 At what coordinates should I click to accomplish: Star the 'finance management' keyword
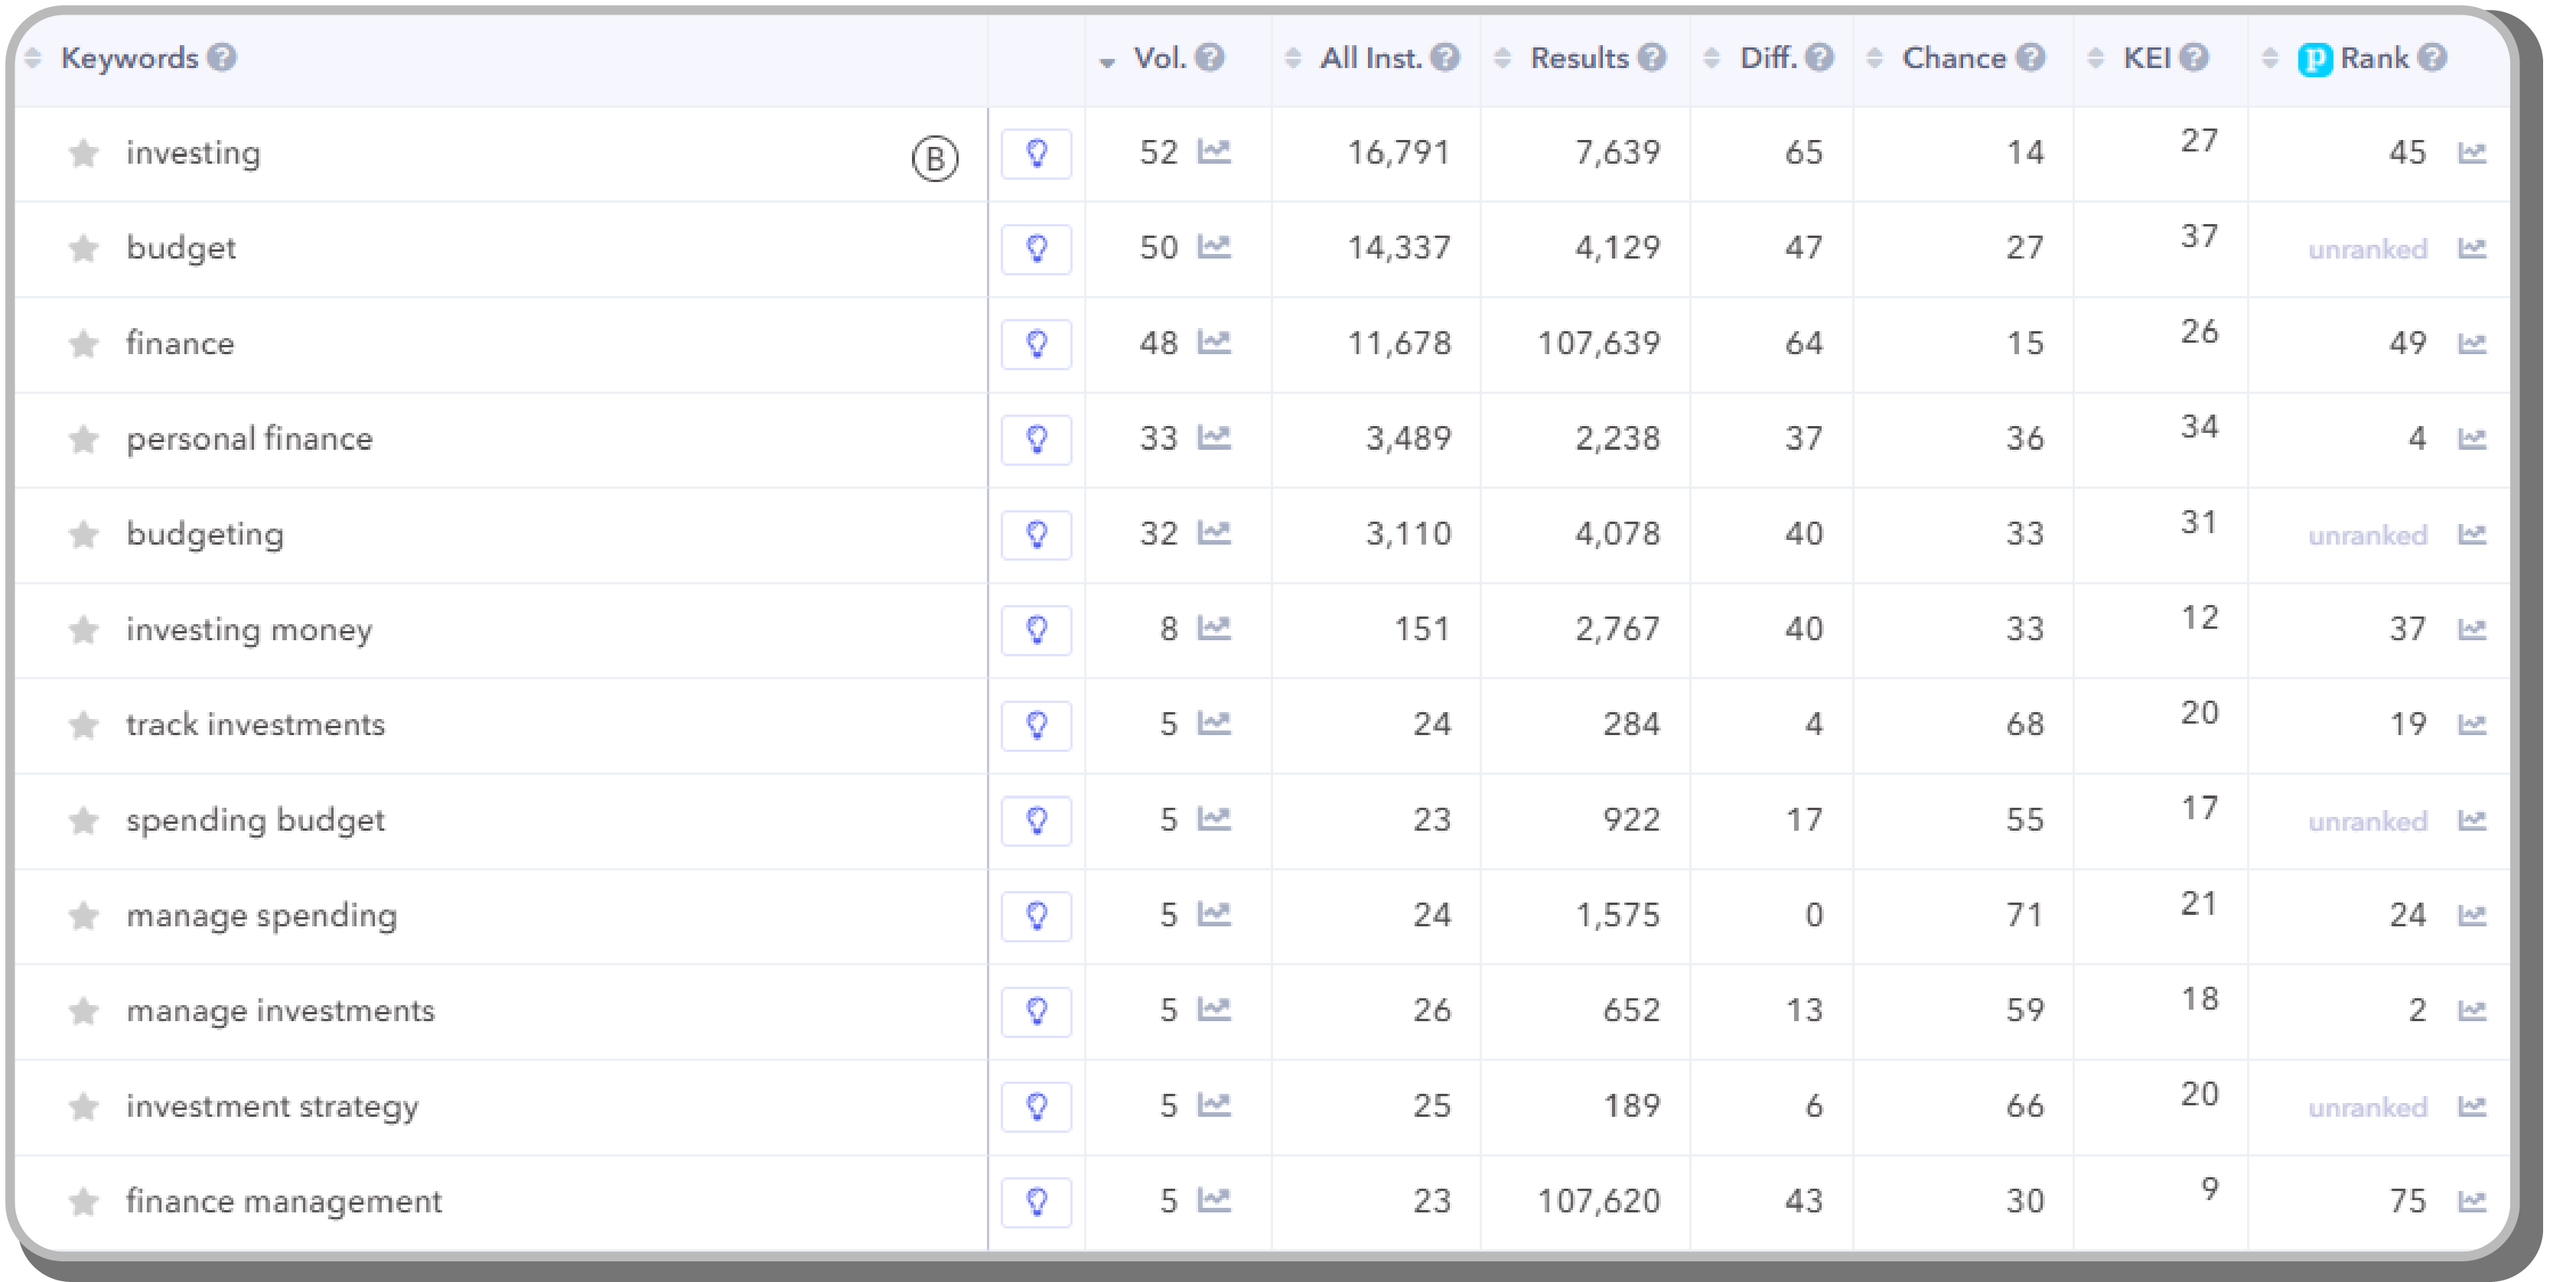point(84,1202)
